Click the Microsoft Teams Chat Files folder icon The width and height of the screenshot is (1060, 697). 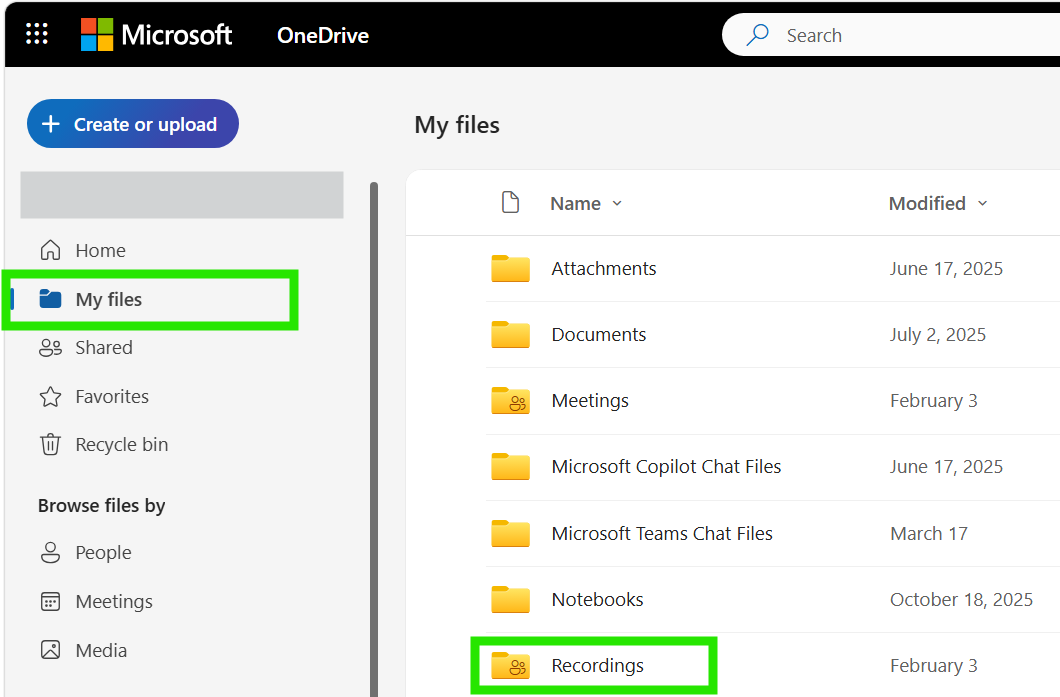(510, 533)
